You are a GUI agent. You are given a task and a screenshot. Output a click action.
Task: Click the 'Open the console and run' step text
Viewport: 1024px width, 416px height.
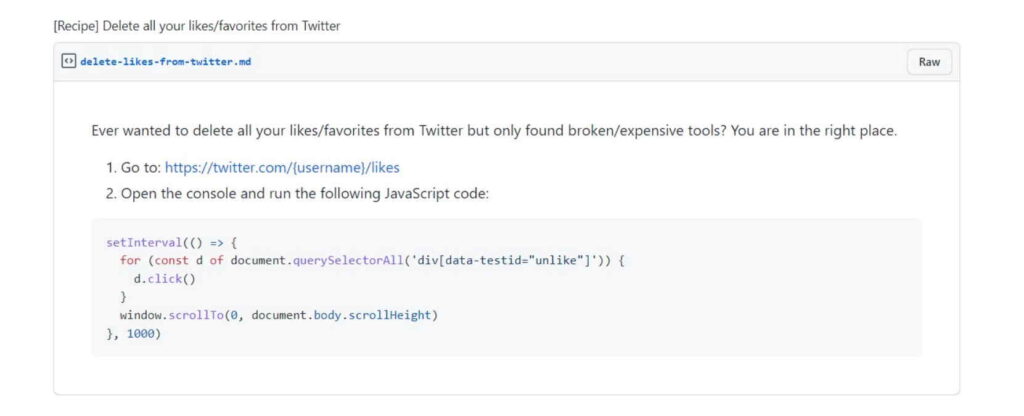coord(305,194)
